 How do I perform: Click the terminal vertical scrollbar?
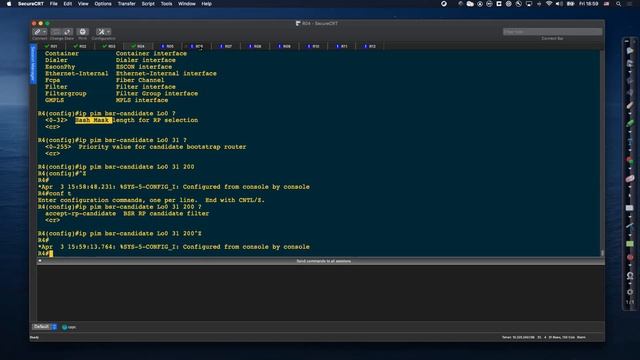(602, 153)
